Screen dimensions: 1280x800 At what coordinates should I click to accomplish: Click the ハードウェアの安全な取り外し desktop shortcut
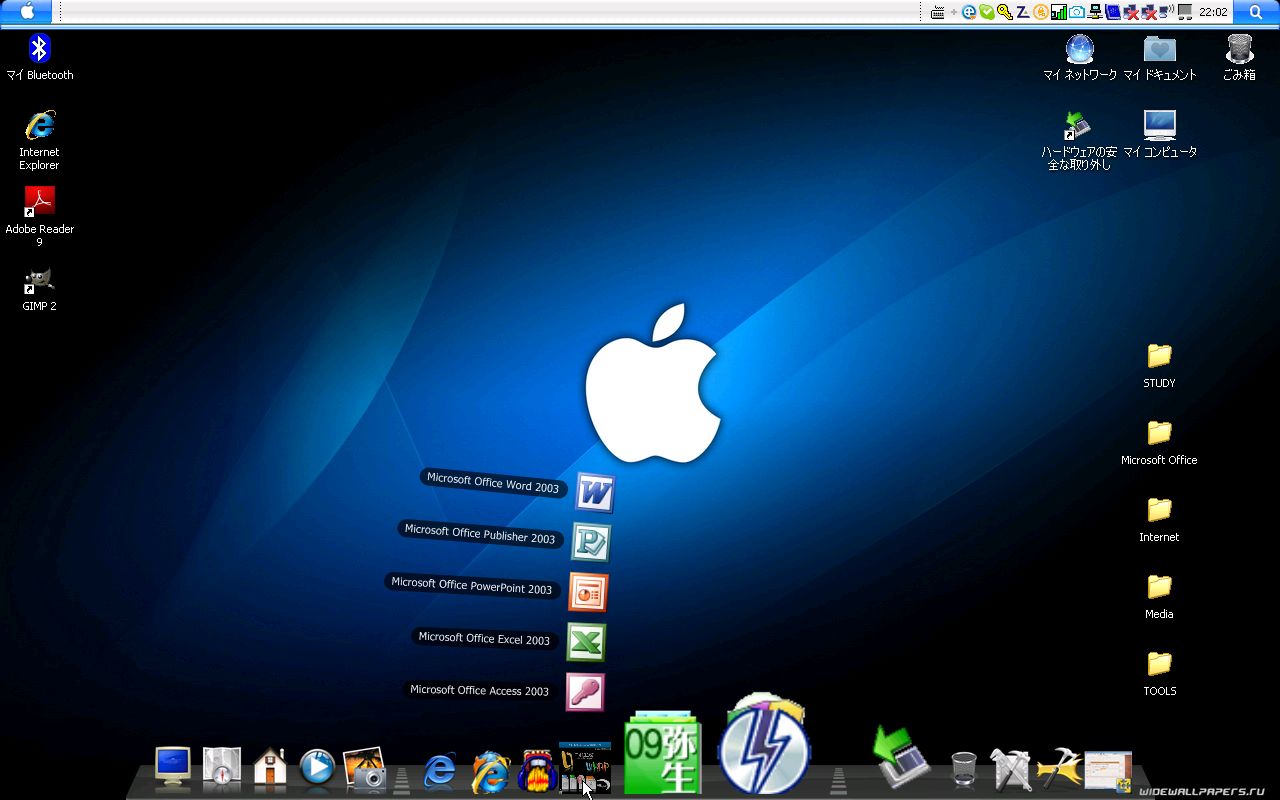[x=1079, y=141]
